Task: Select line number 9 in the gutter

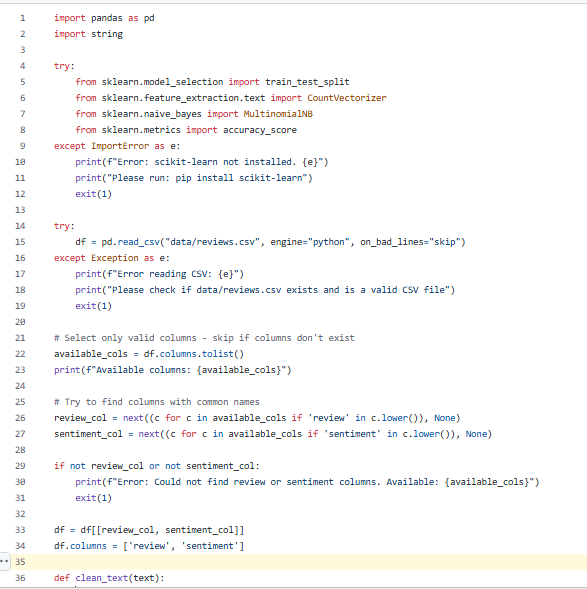Action: pos(23,146)
